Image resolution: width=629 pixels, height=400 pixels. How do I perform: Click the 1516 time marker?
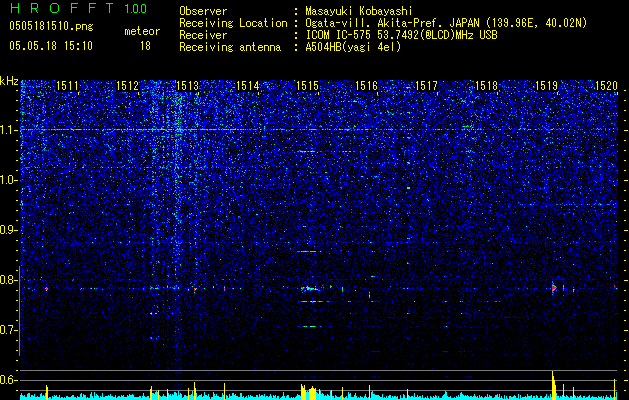pyautogui.click(x=367, y=85)
